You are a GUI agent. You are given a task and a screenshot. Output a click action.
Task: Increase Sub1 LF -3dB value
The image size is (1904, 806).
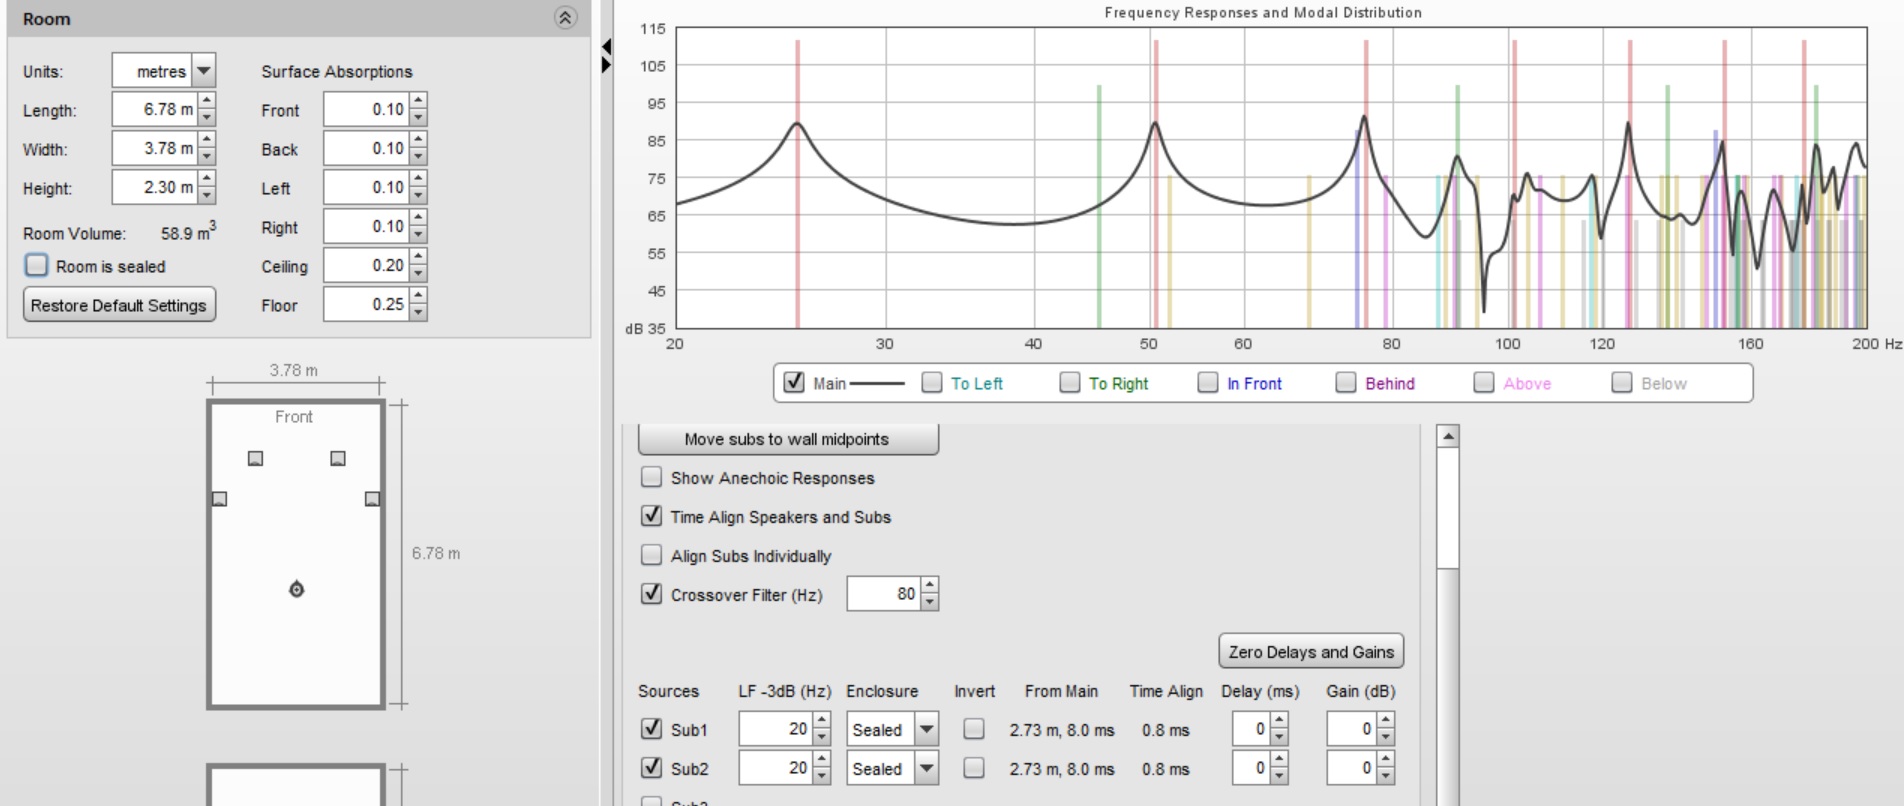pos(821,721)
